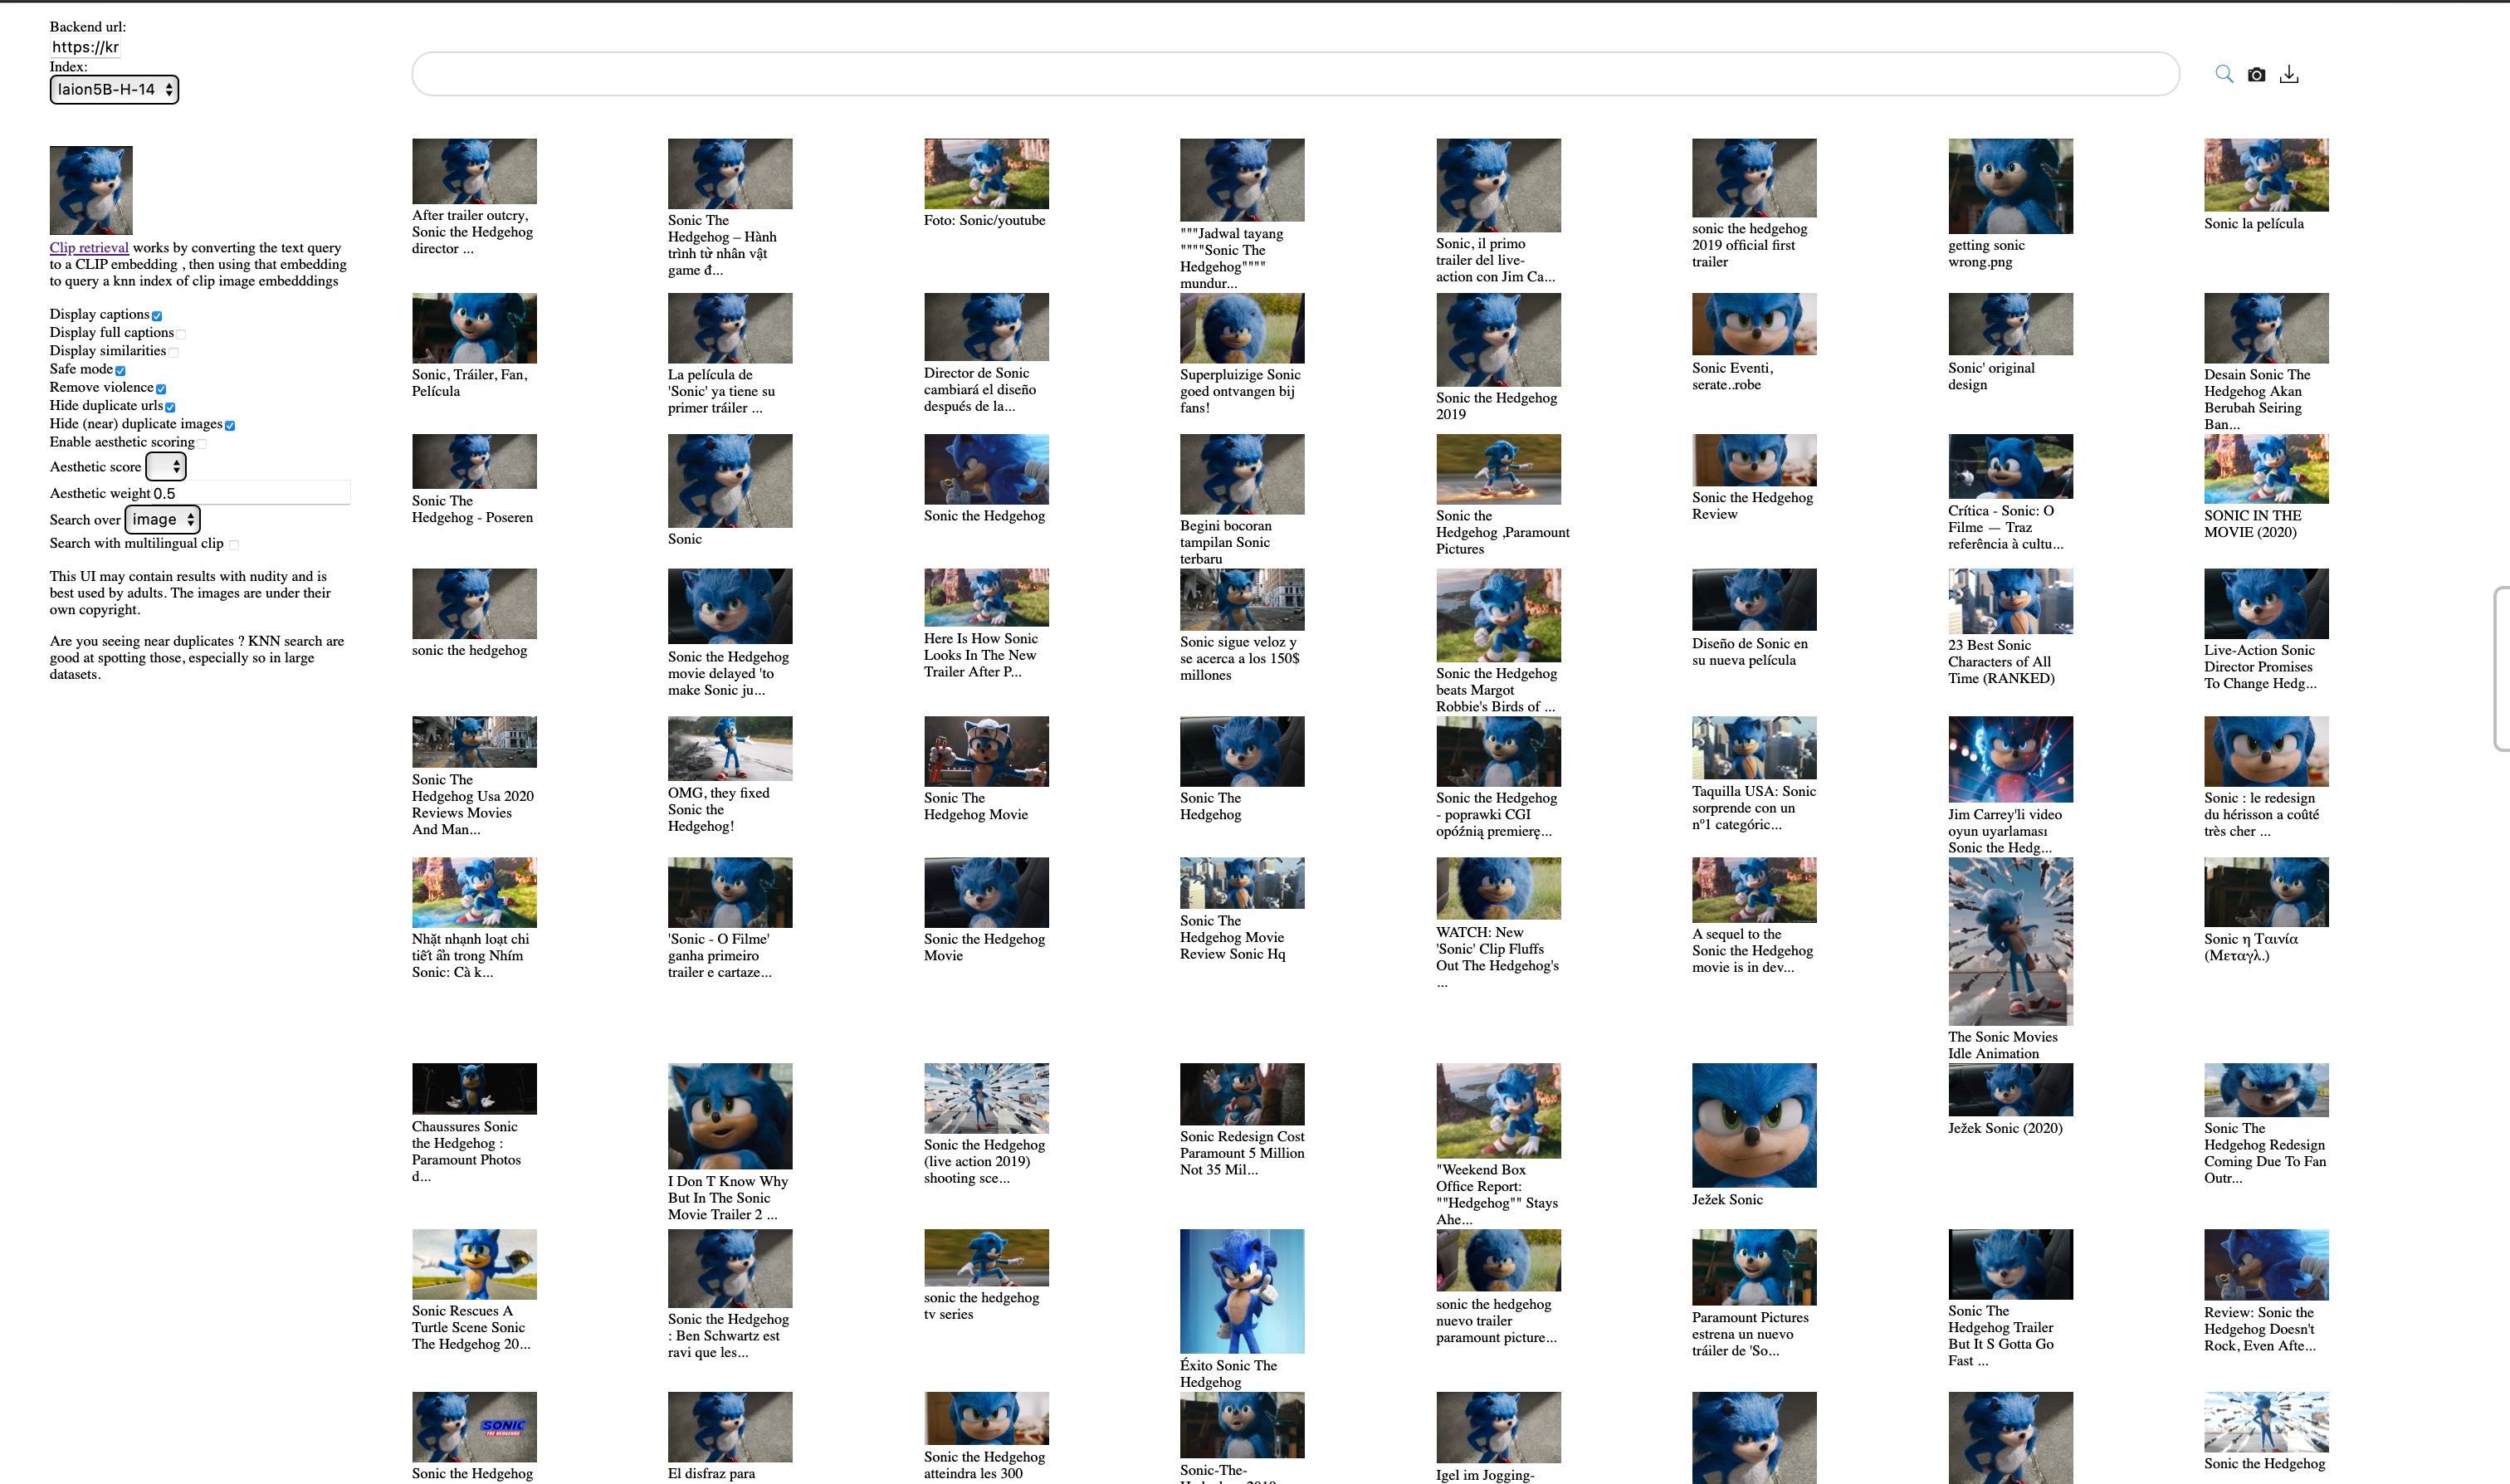
Task: Enable aesthetic scoring checkbox
Action: [x=202, y=443]
